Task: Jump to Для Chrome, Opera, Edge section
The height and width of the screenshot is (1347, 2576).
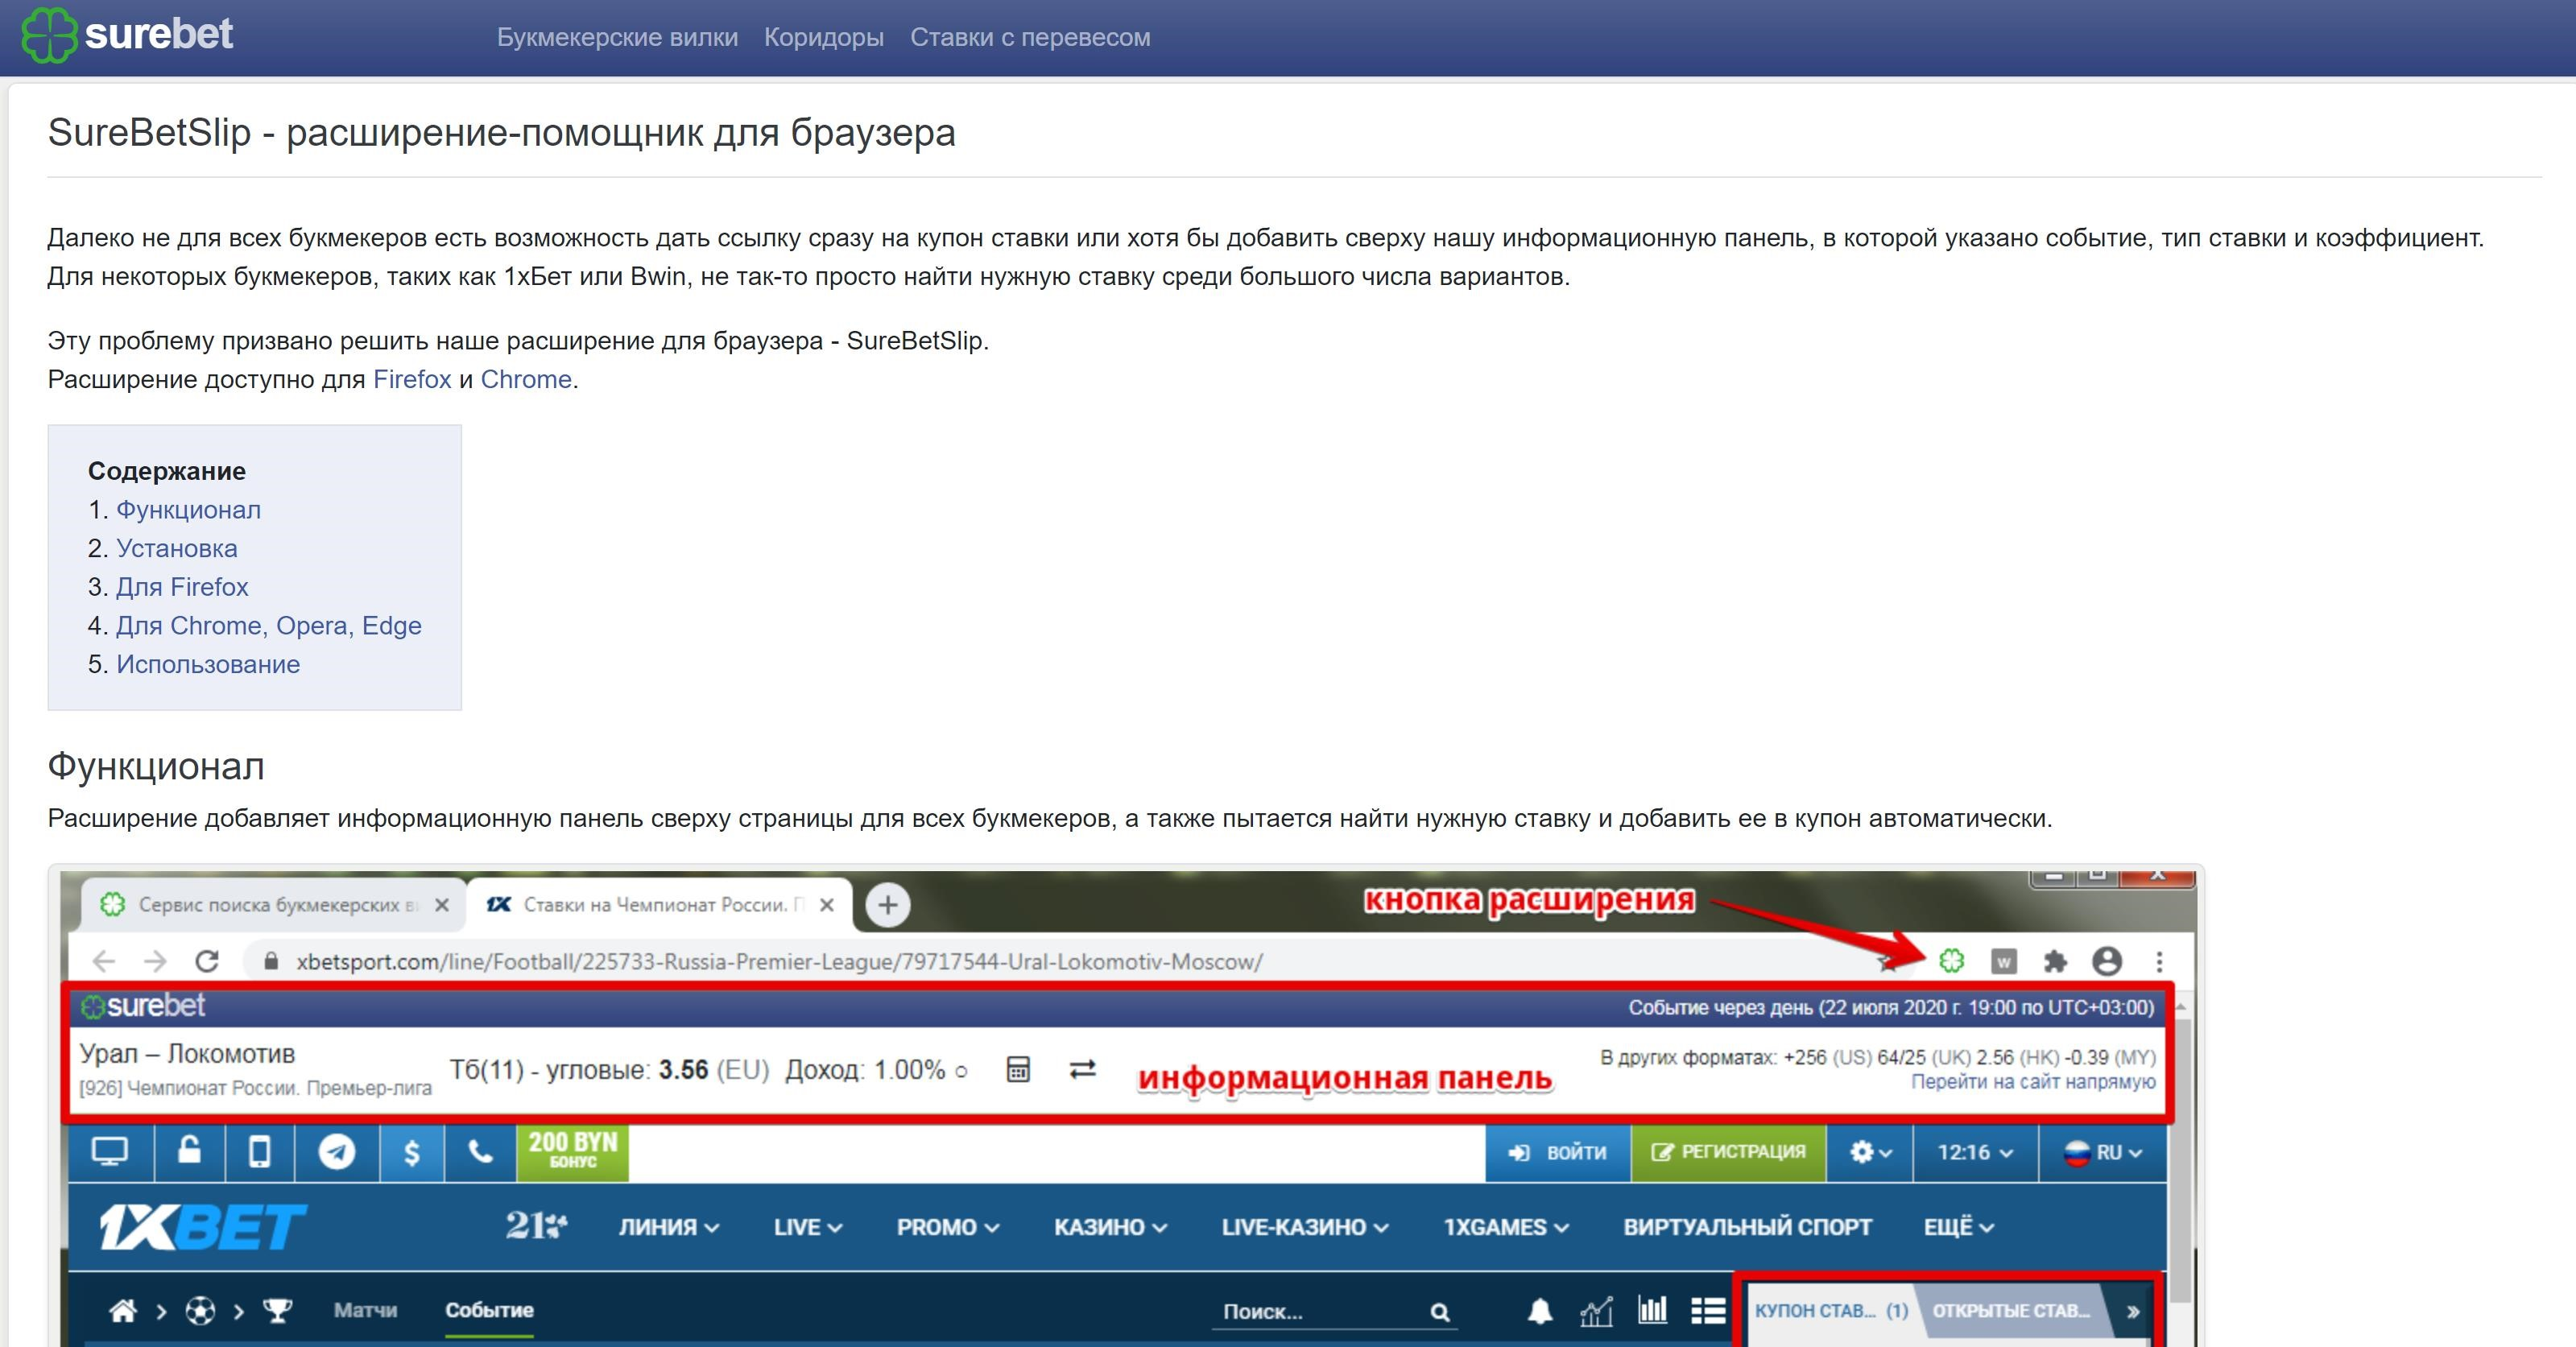Action: pos(269,626)
